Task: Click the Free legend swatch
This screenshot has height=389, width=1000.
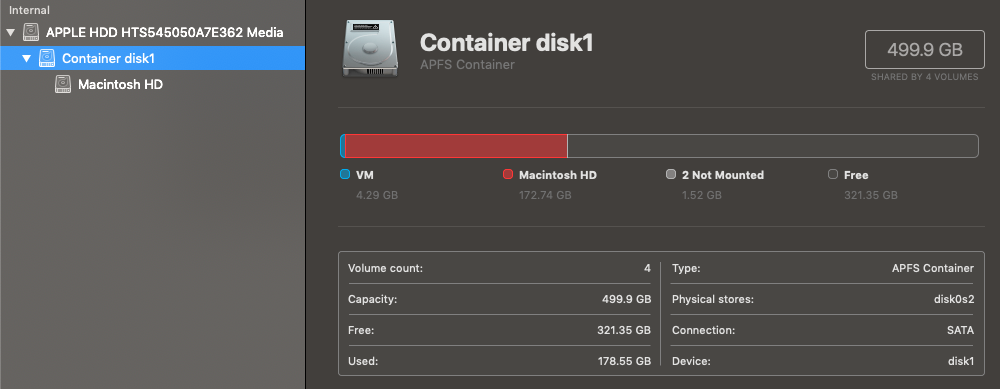Action: pyautogui.click(x=833, y=174)
